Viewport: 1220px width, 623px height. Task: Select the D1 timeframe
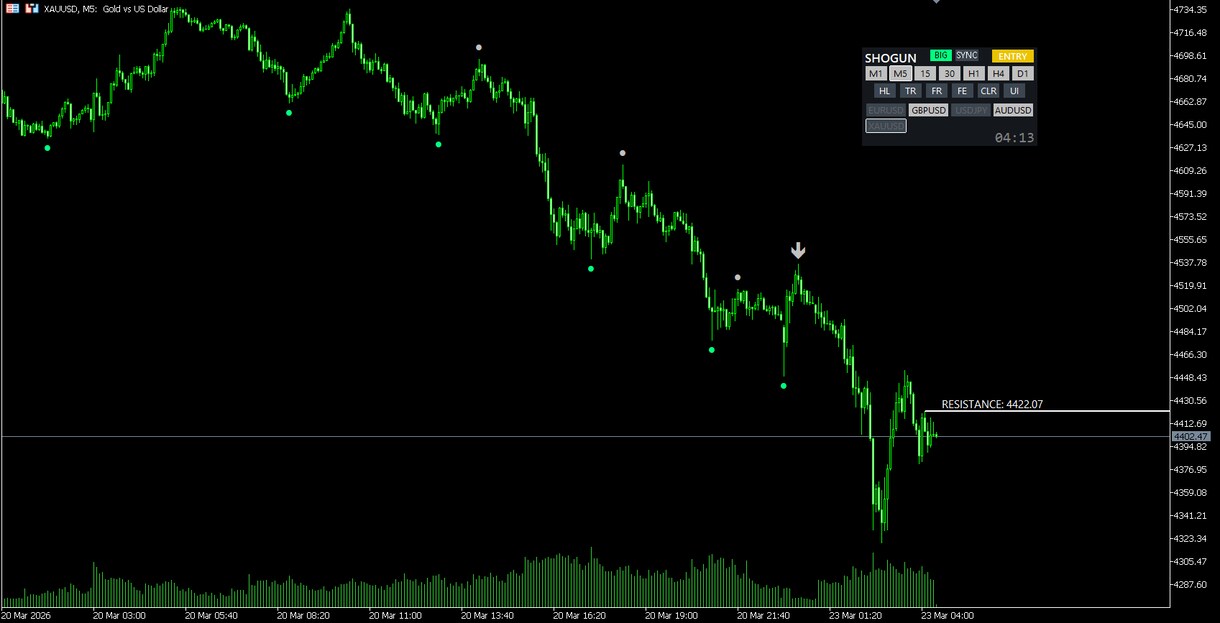pos(1022,74)
